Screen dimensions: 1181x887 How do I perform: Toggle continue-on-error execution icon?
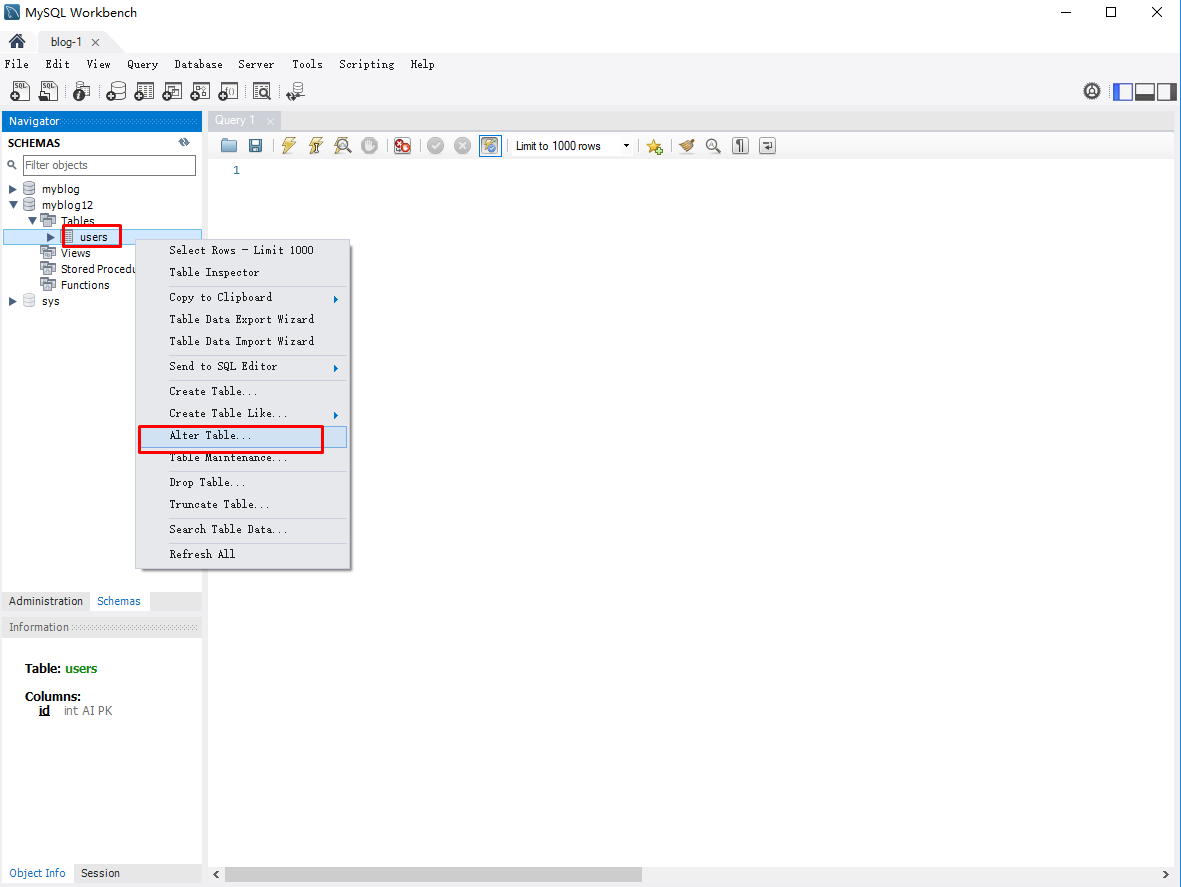coord(402,145)
